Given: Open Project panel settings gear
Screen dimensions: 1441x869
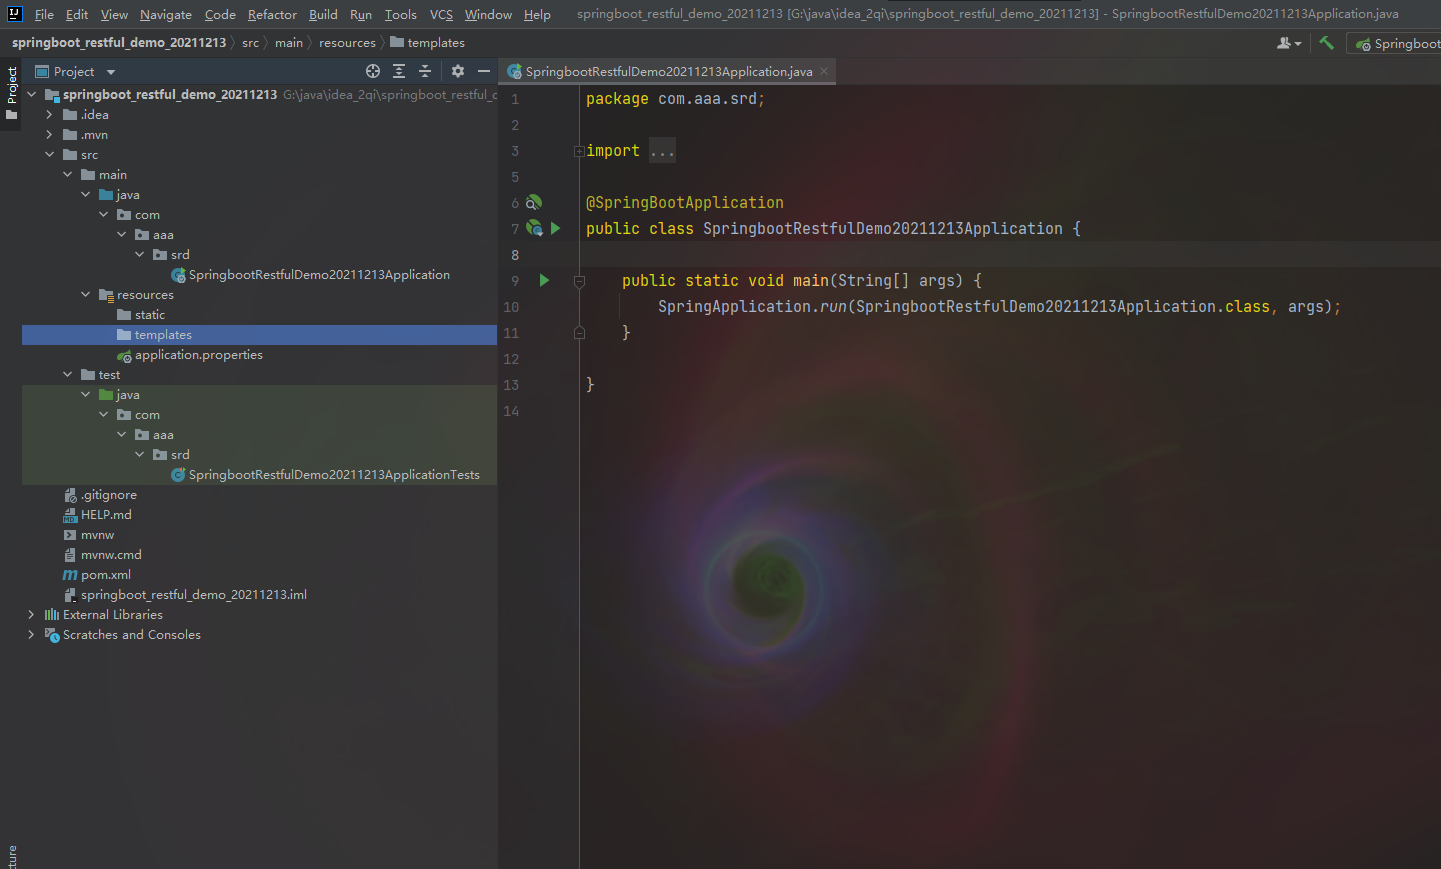Looking at the screenshot, I should (x=458, y=71).
